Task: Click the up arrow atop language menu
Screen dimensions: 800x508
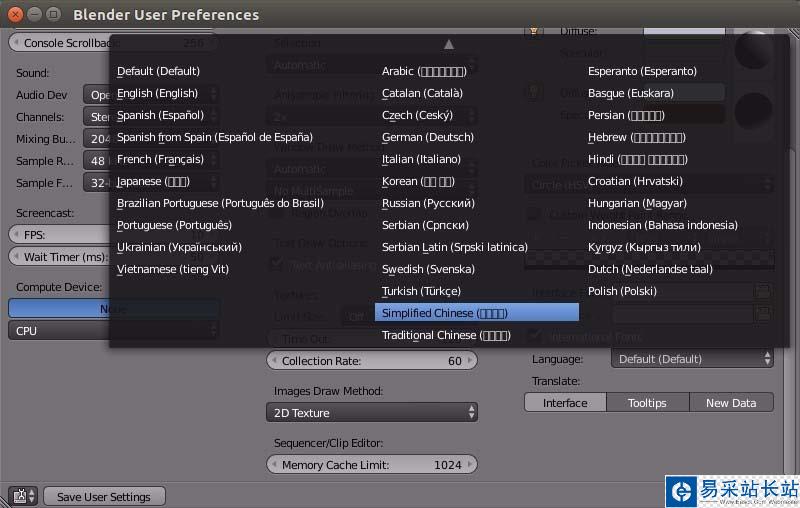Action: point(448,45)
